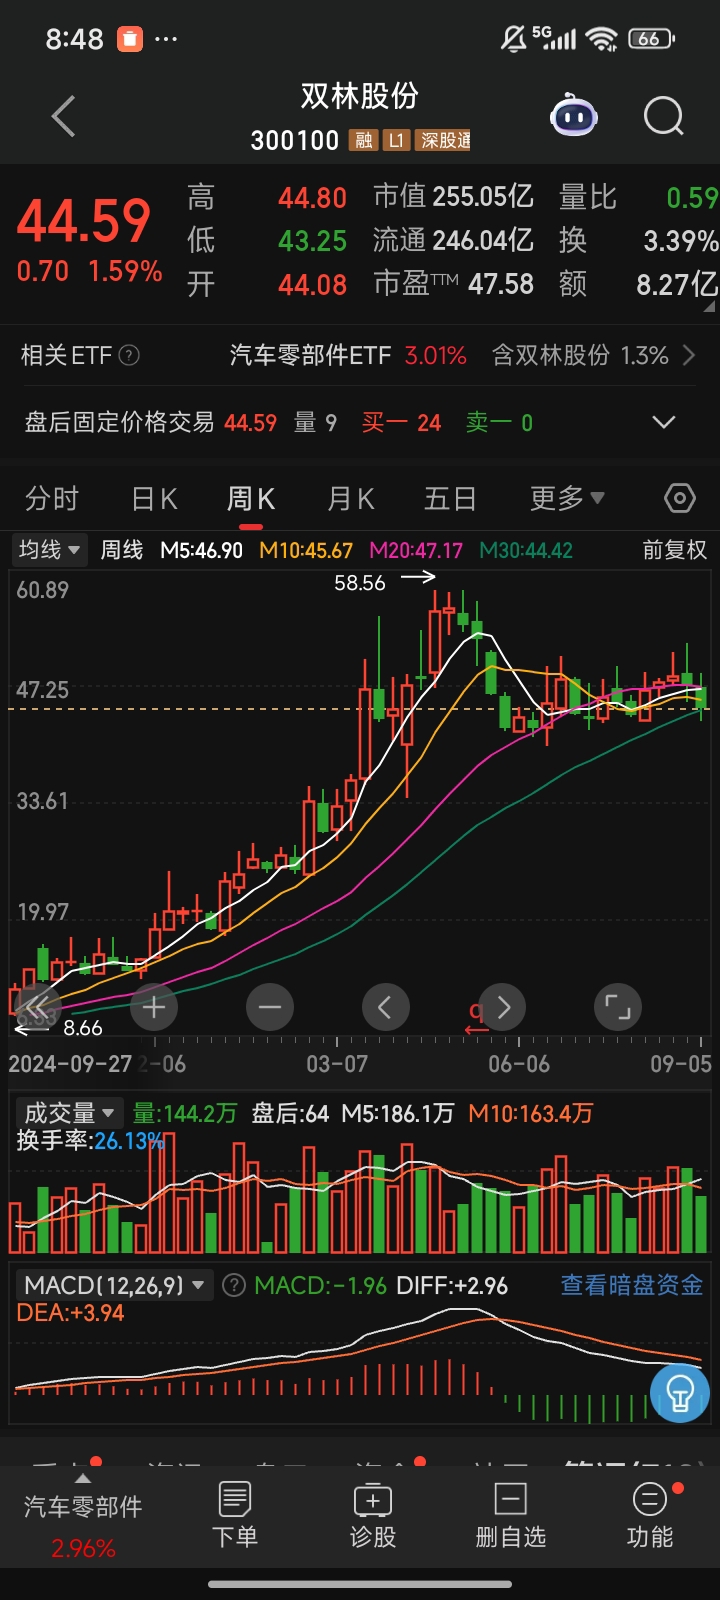Viewport: 720px width, 1600px height.
Task: Switch to 分时 tab
Action: point(52,498)
